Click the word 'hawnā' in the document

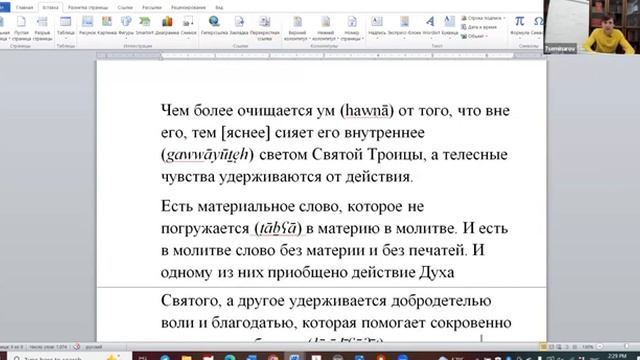tap(367, 111)
